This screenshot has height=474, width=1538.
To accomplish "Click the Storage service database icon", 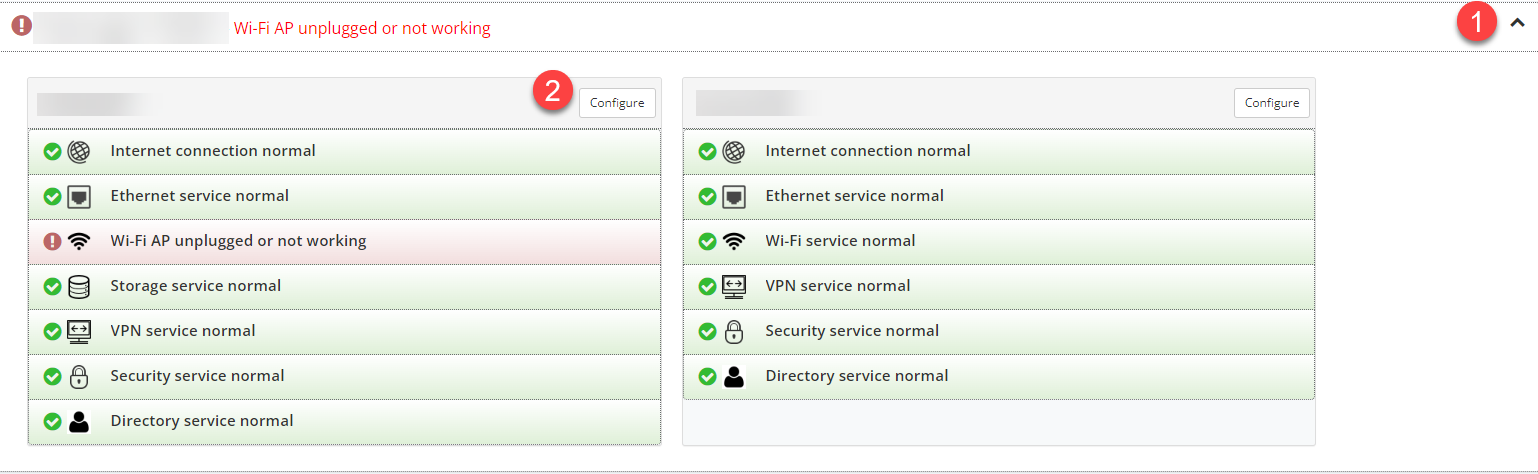I will pos(79,287).
